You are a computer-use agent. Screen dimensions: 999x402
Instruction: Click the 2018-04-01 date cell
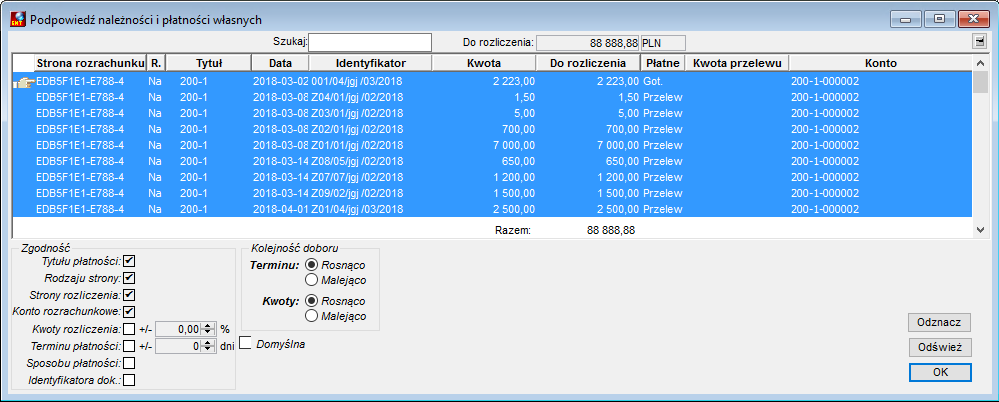tap(280, 209)
